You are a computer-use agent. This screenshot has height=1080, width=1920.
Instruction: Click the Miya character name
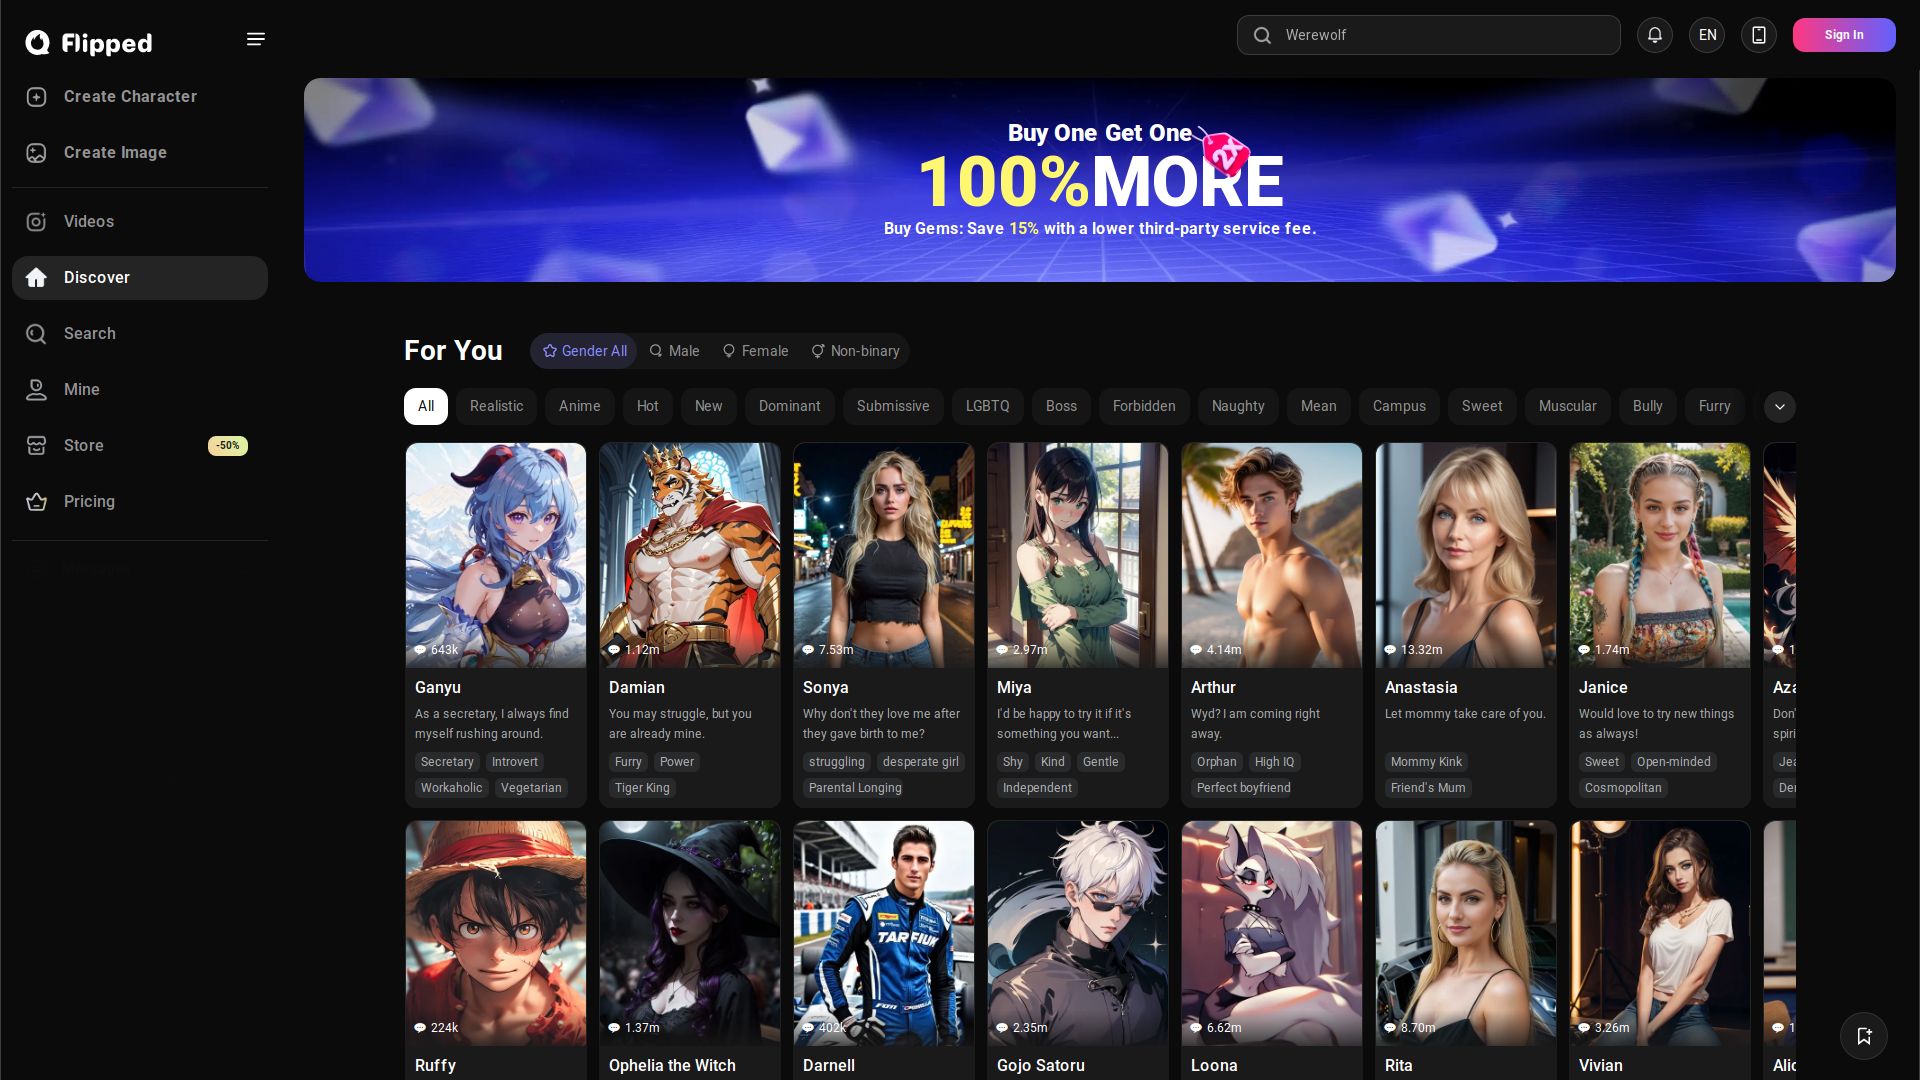[1014, 688]
